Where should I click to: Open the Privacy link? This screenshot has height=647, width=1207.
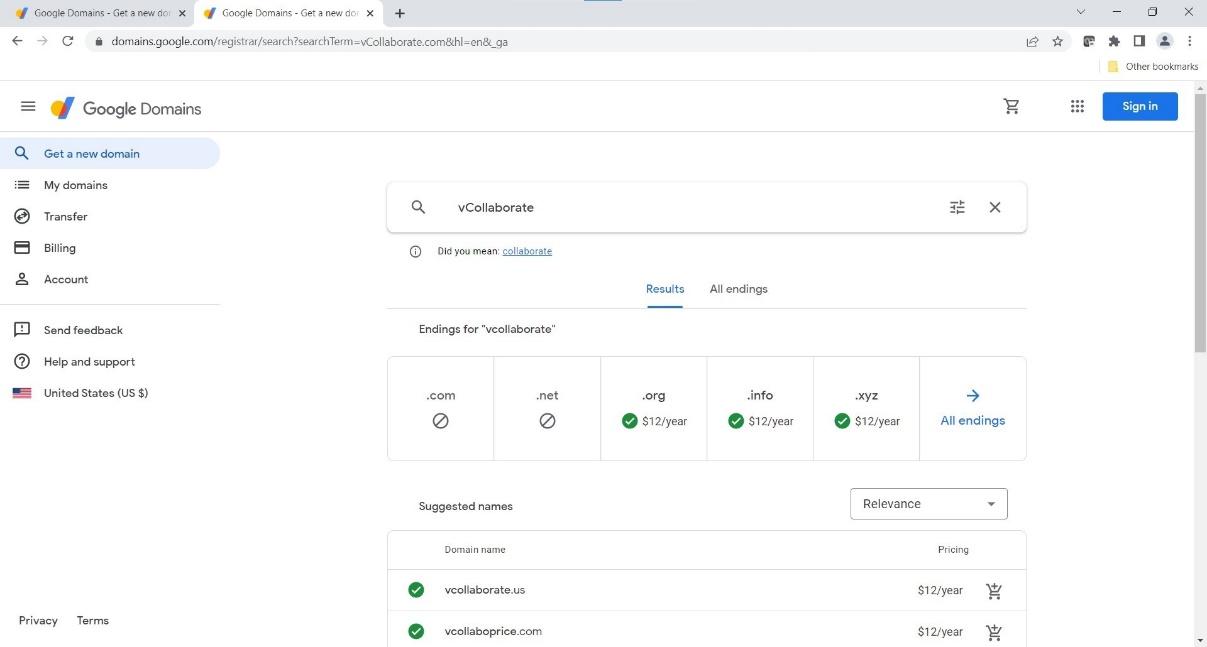[x=38, y=621]
